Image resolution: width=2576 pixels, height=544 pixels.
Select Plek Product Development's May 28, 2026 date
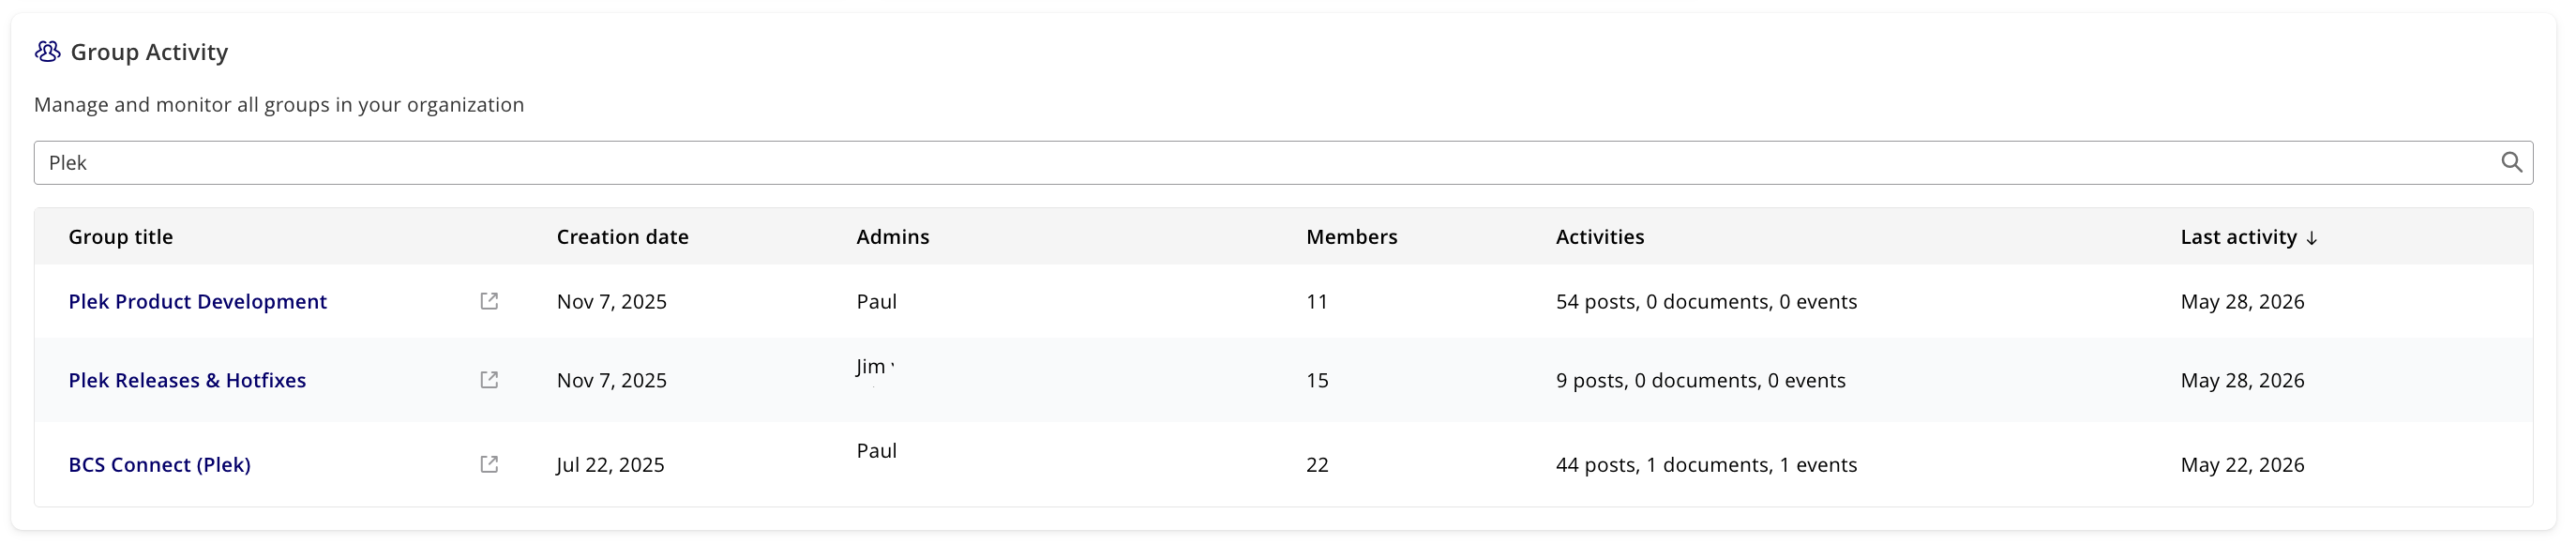tap(2242, 301)
